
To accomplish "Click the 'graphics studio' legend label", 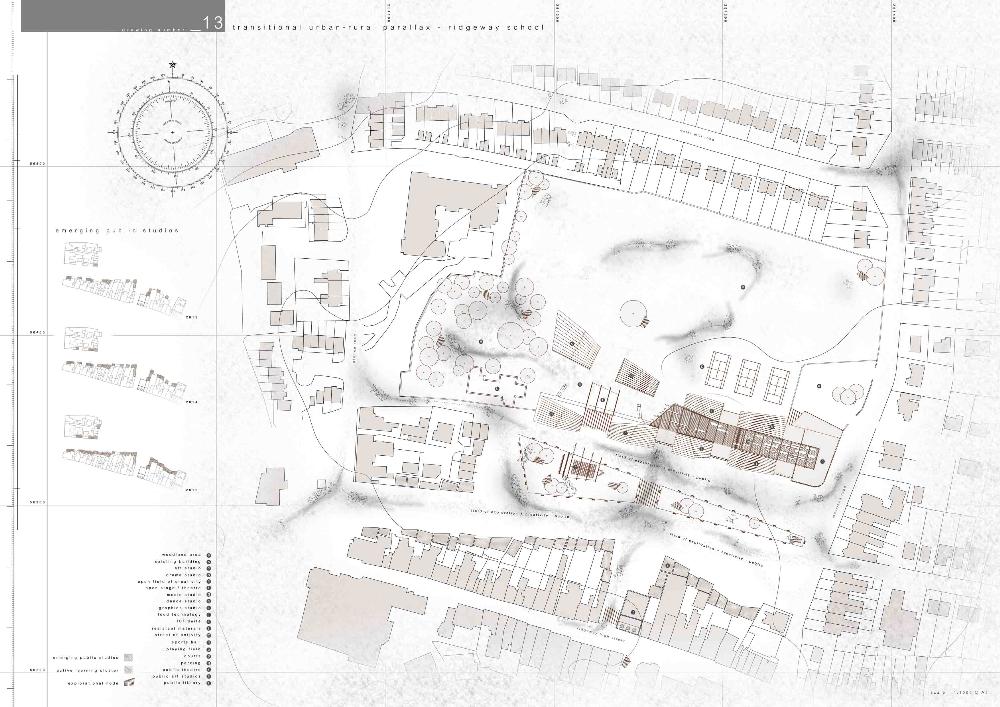I will click(179, 608).
